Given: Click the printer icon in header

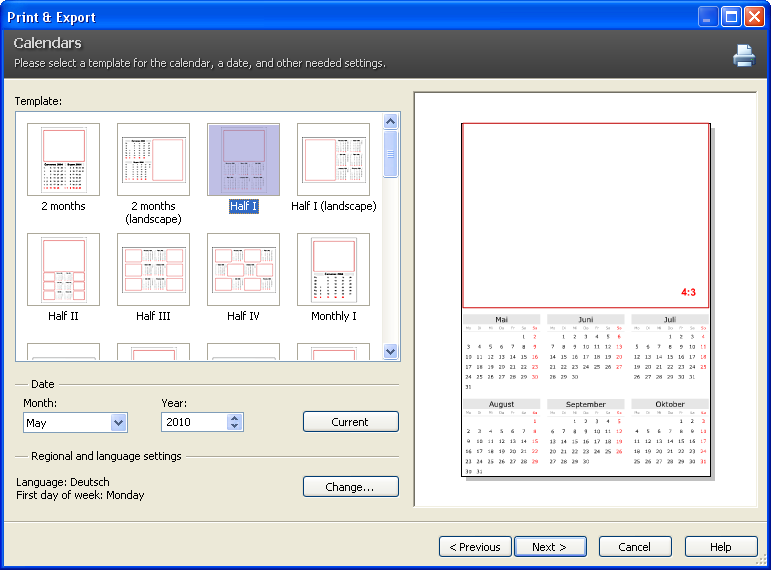Looking at the screenshot, I should (x=744, y=55).
